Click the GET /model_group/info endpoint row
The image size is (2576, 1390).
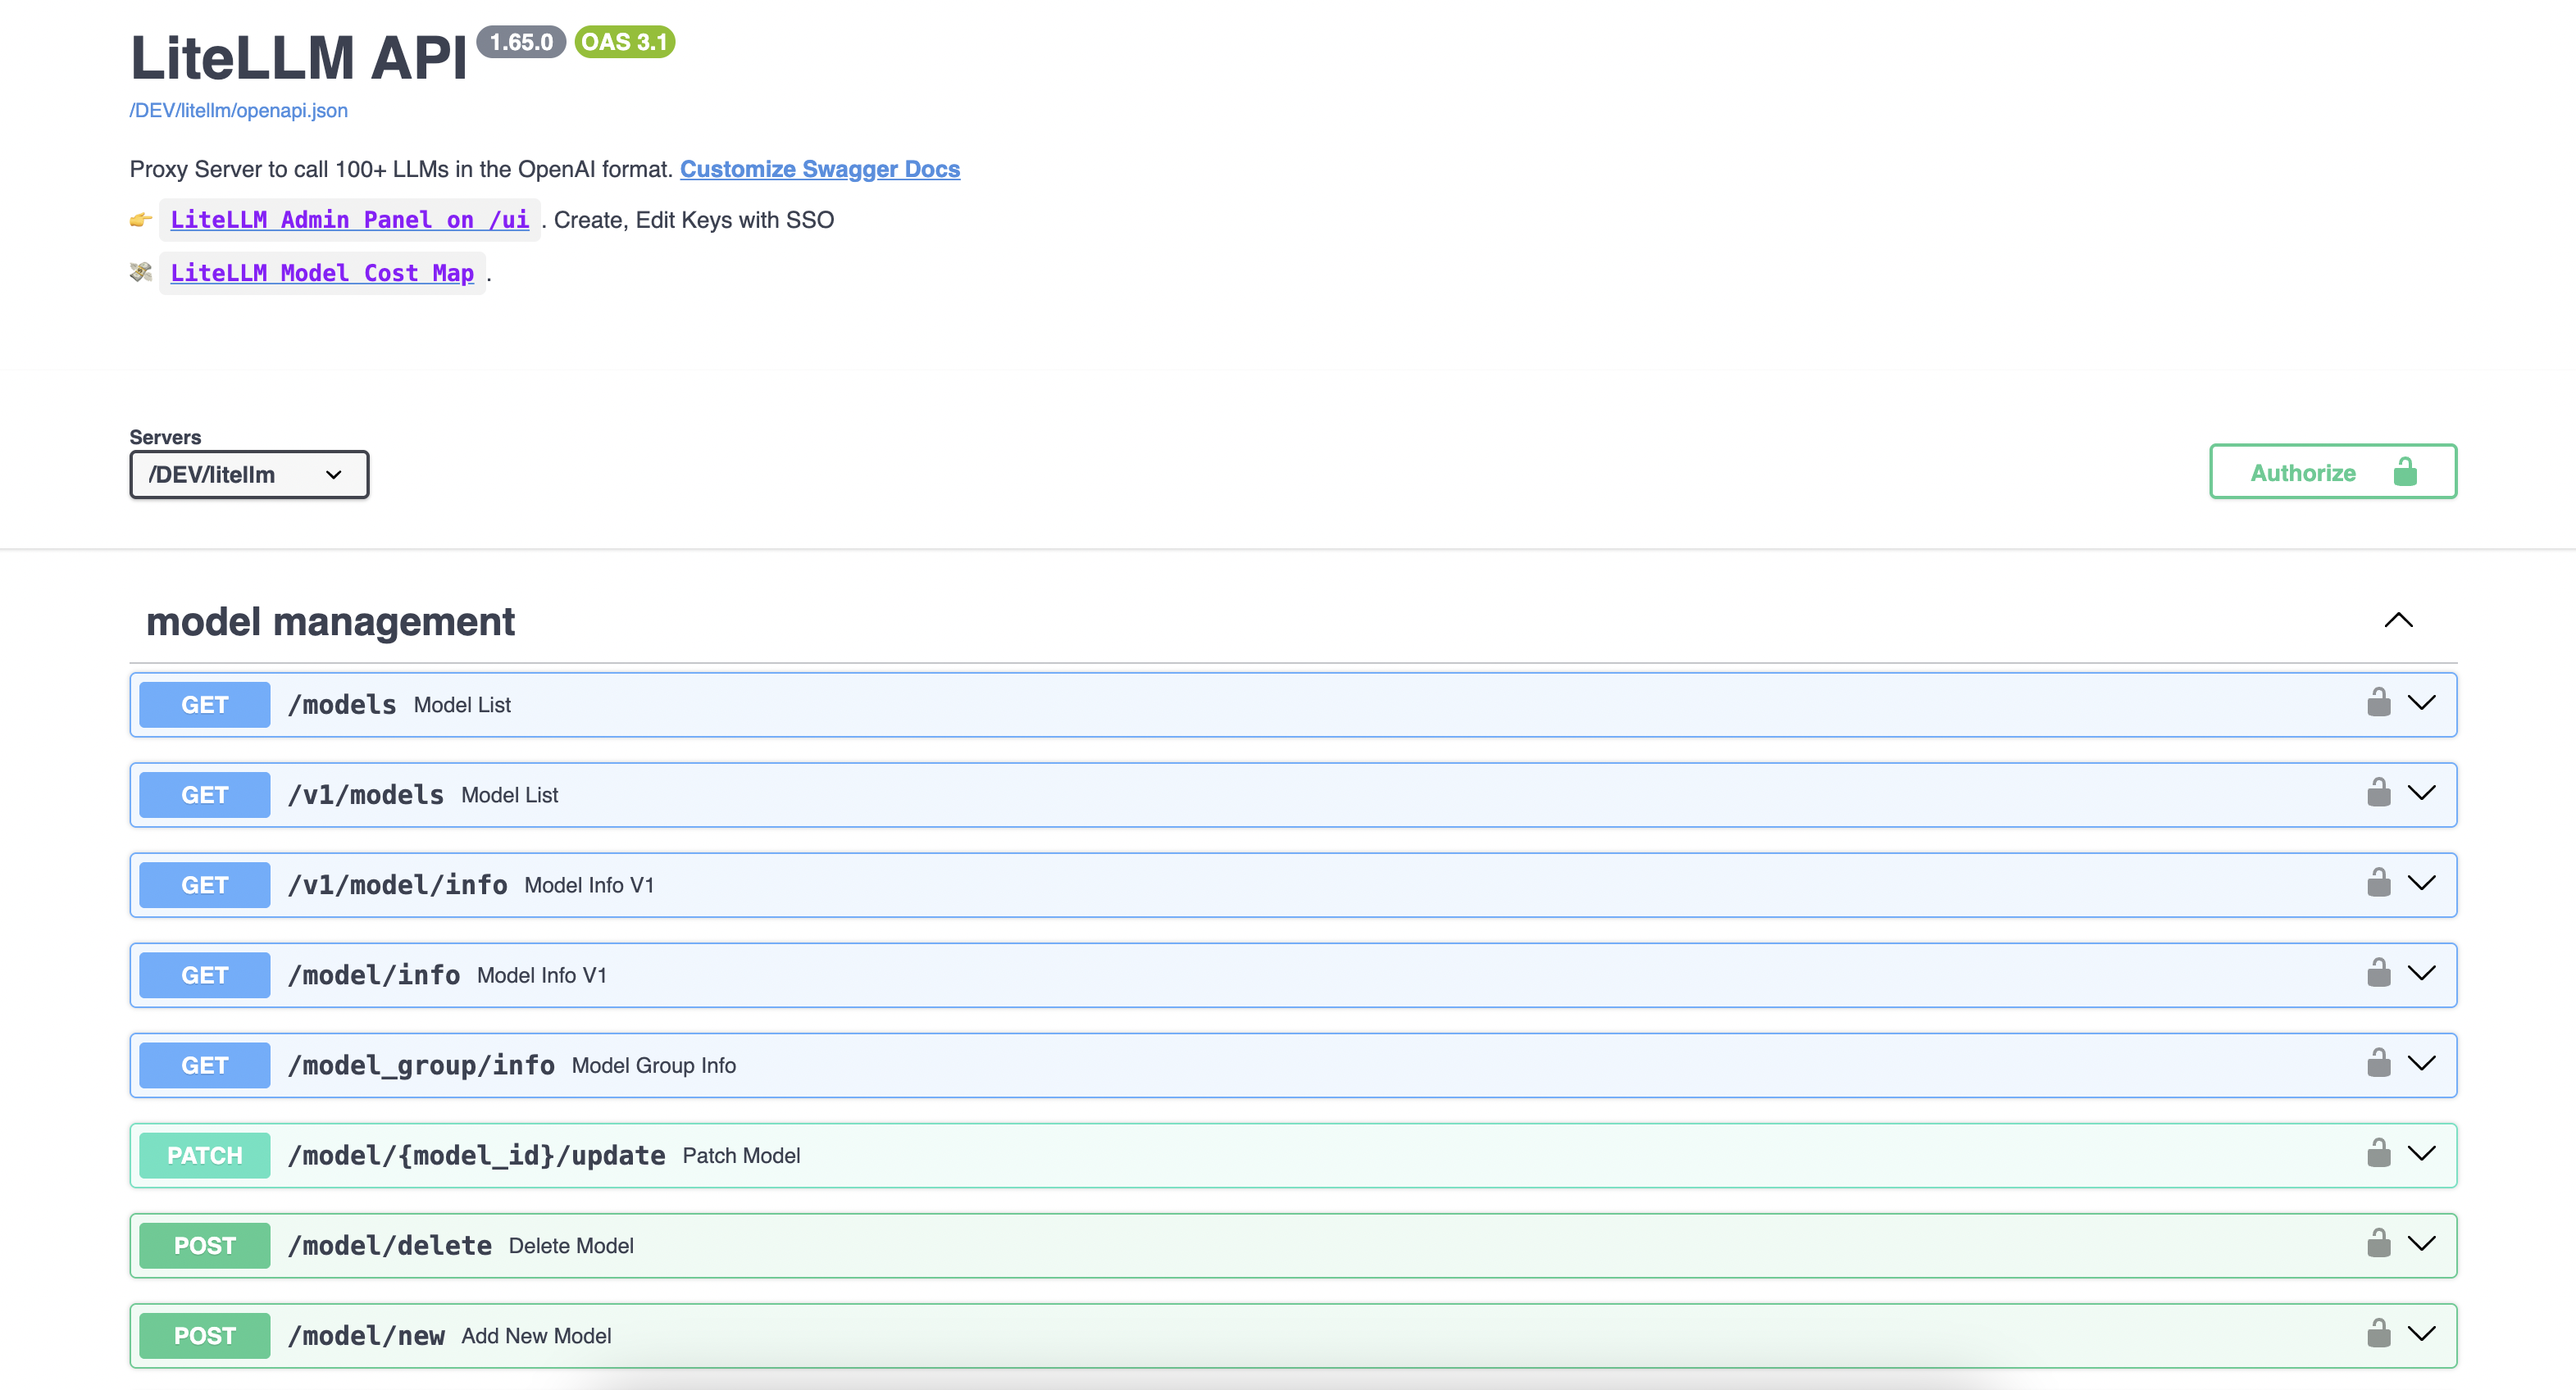click(1200, 1065)
